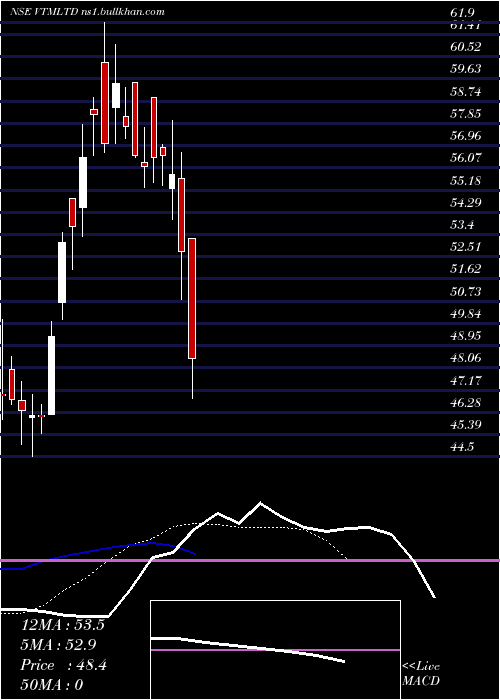This screenshot has width=500, height=700.
Task: Click the 12MA : 53.5 readout
Action: tap(62, 625)
